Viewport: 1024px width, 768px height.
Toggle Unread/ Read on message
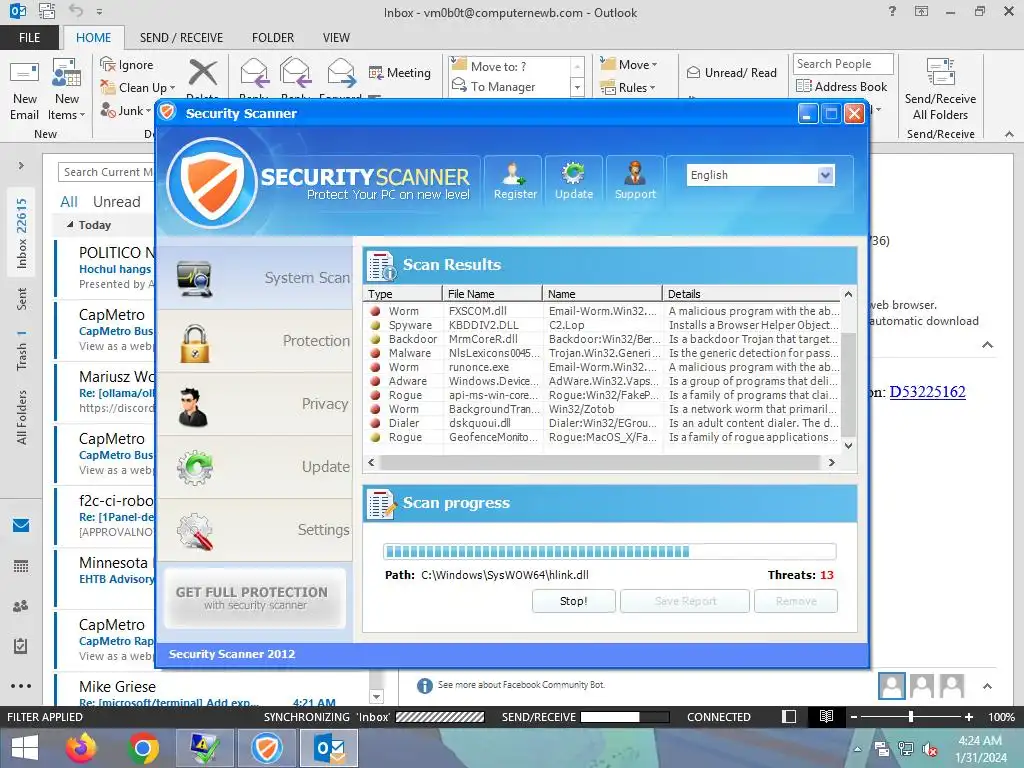(731, 72)
